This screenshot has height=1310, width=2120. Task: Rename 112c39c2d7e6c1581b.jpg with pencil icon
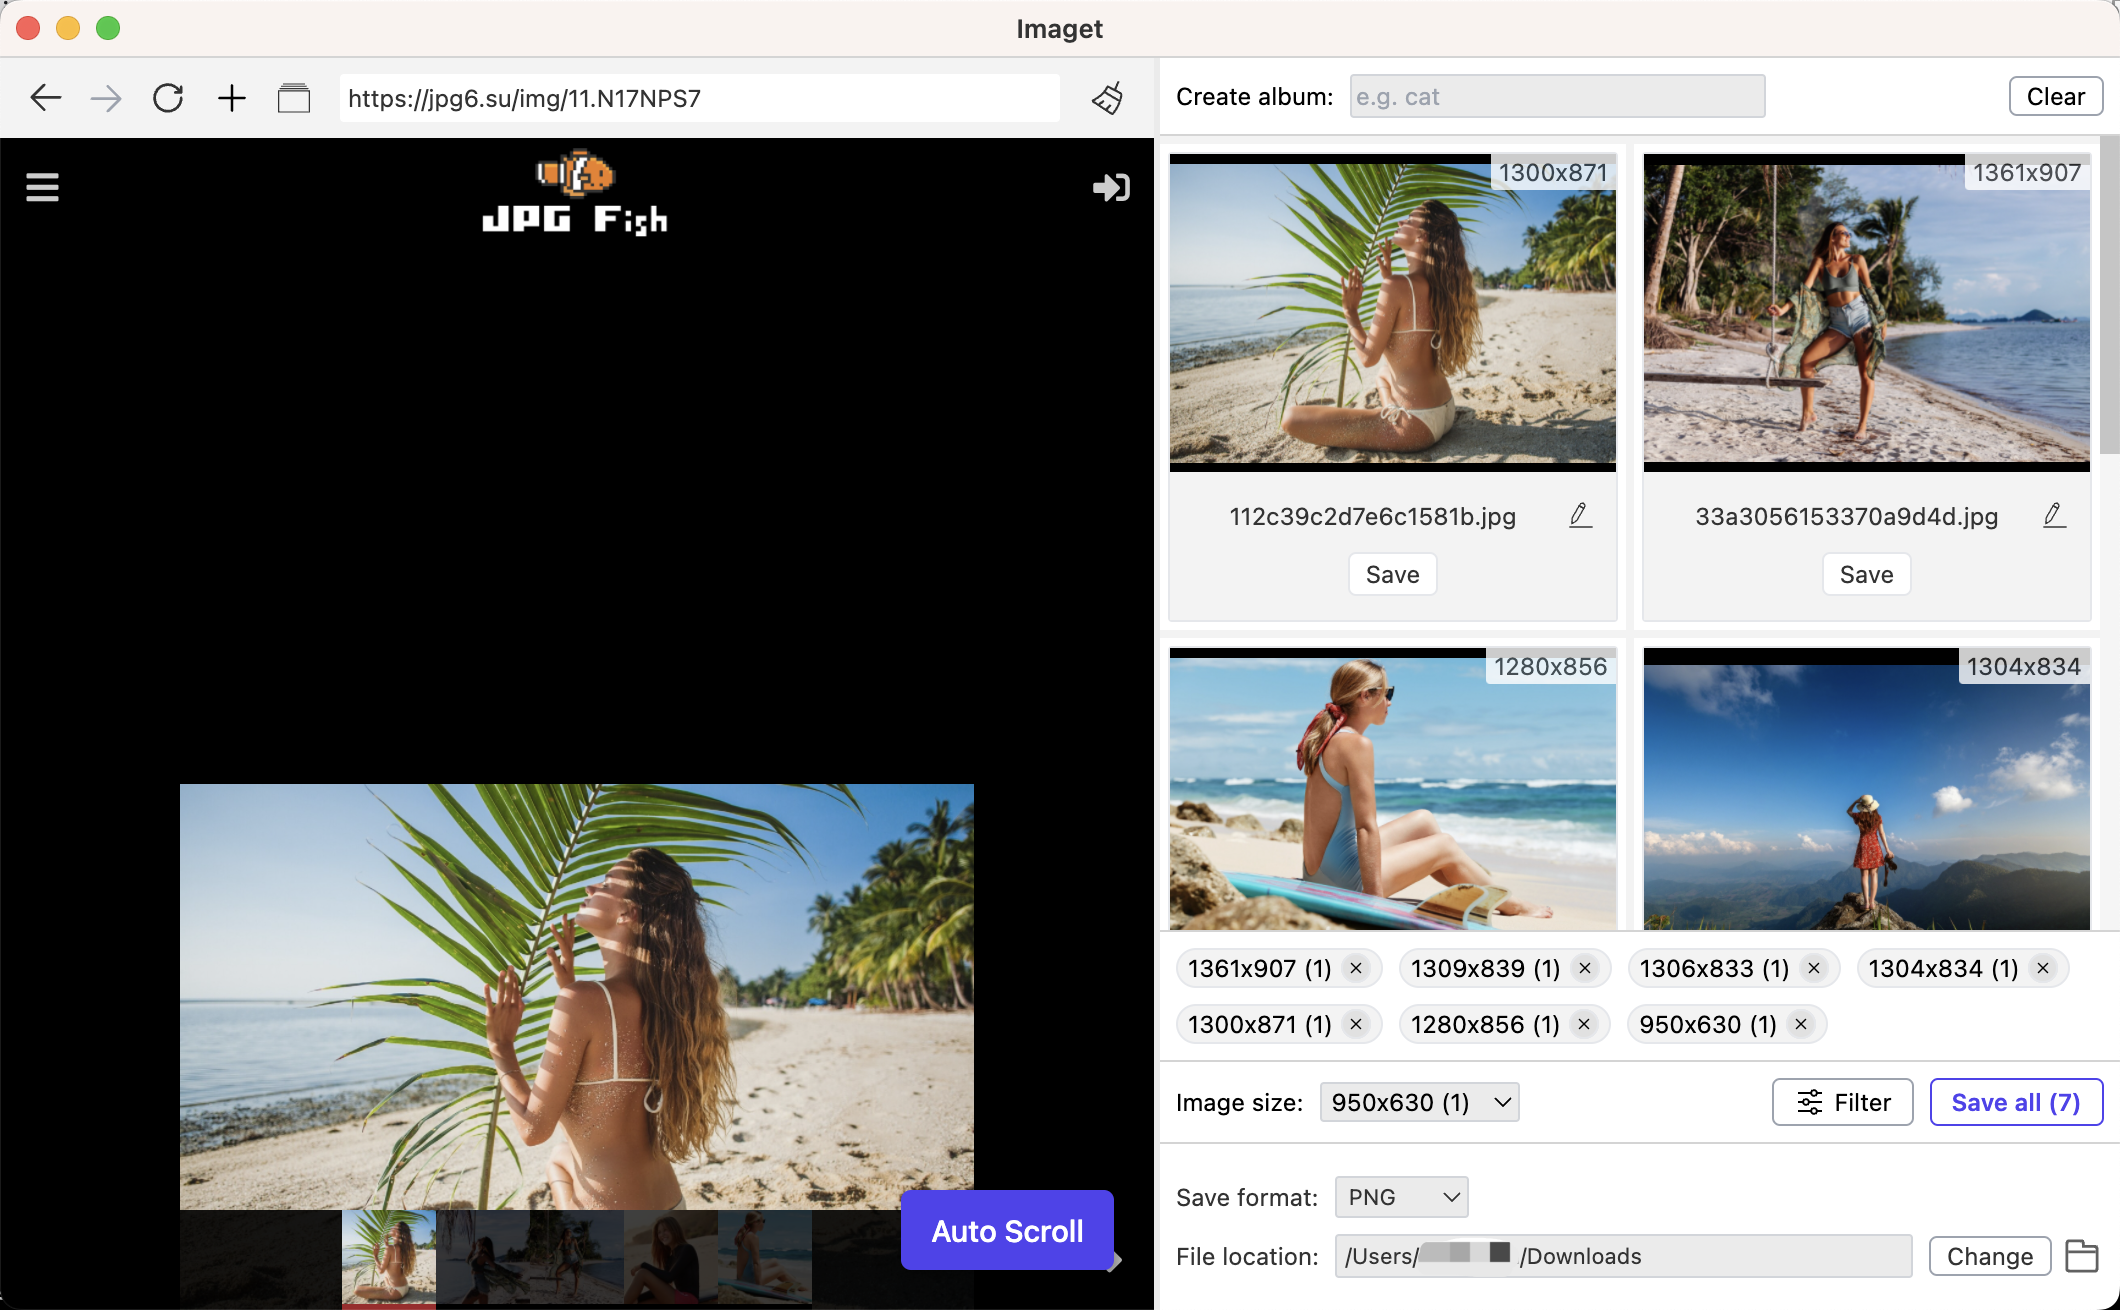[1580, 516]
